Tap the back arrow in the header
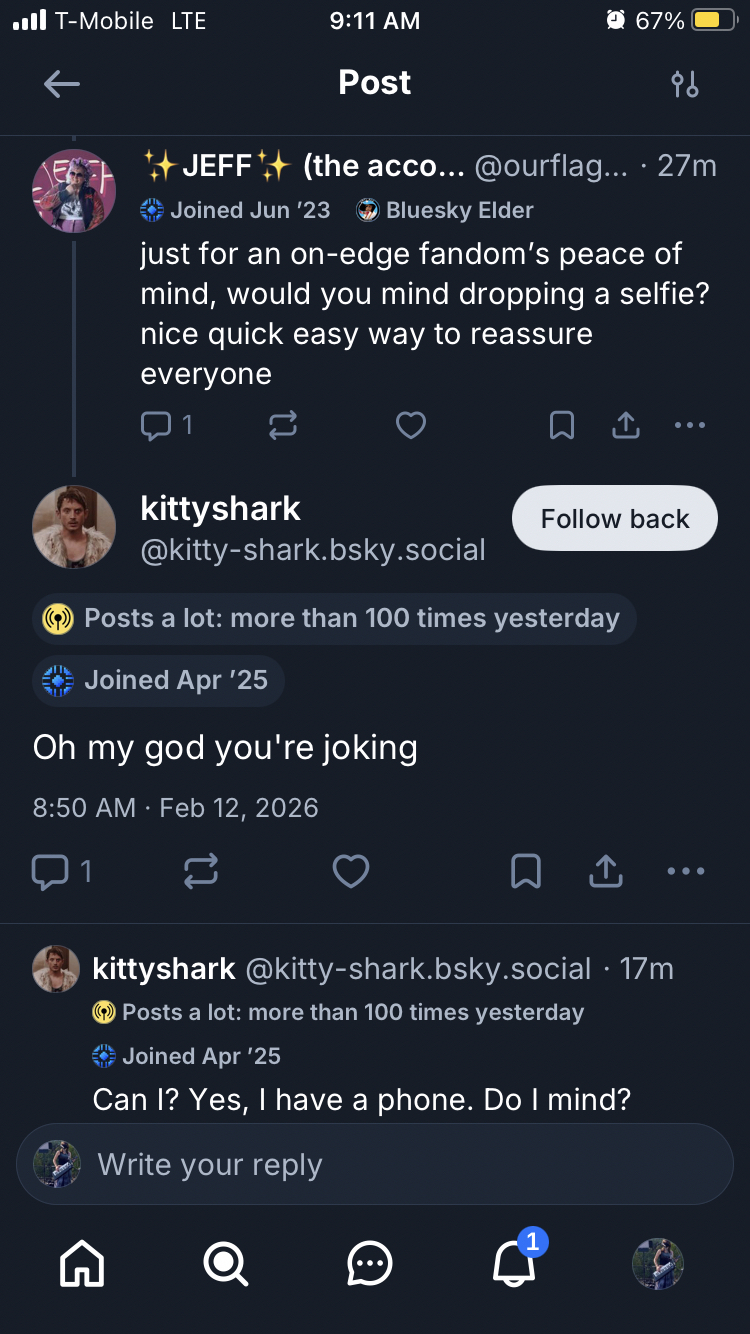This screenshot has width=750, height=1334. click(62, 84)
